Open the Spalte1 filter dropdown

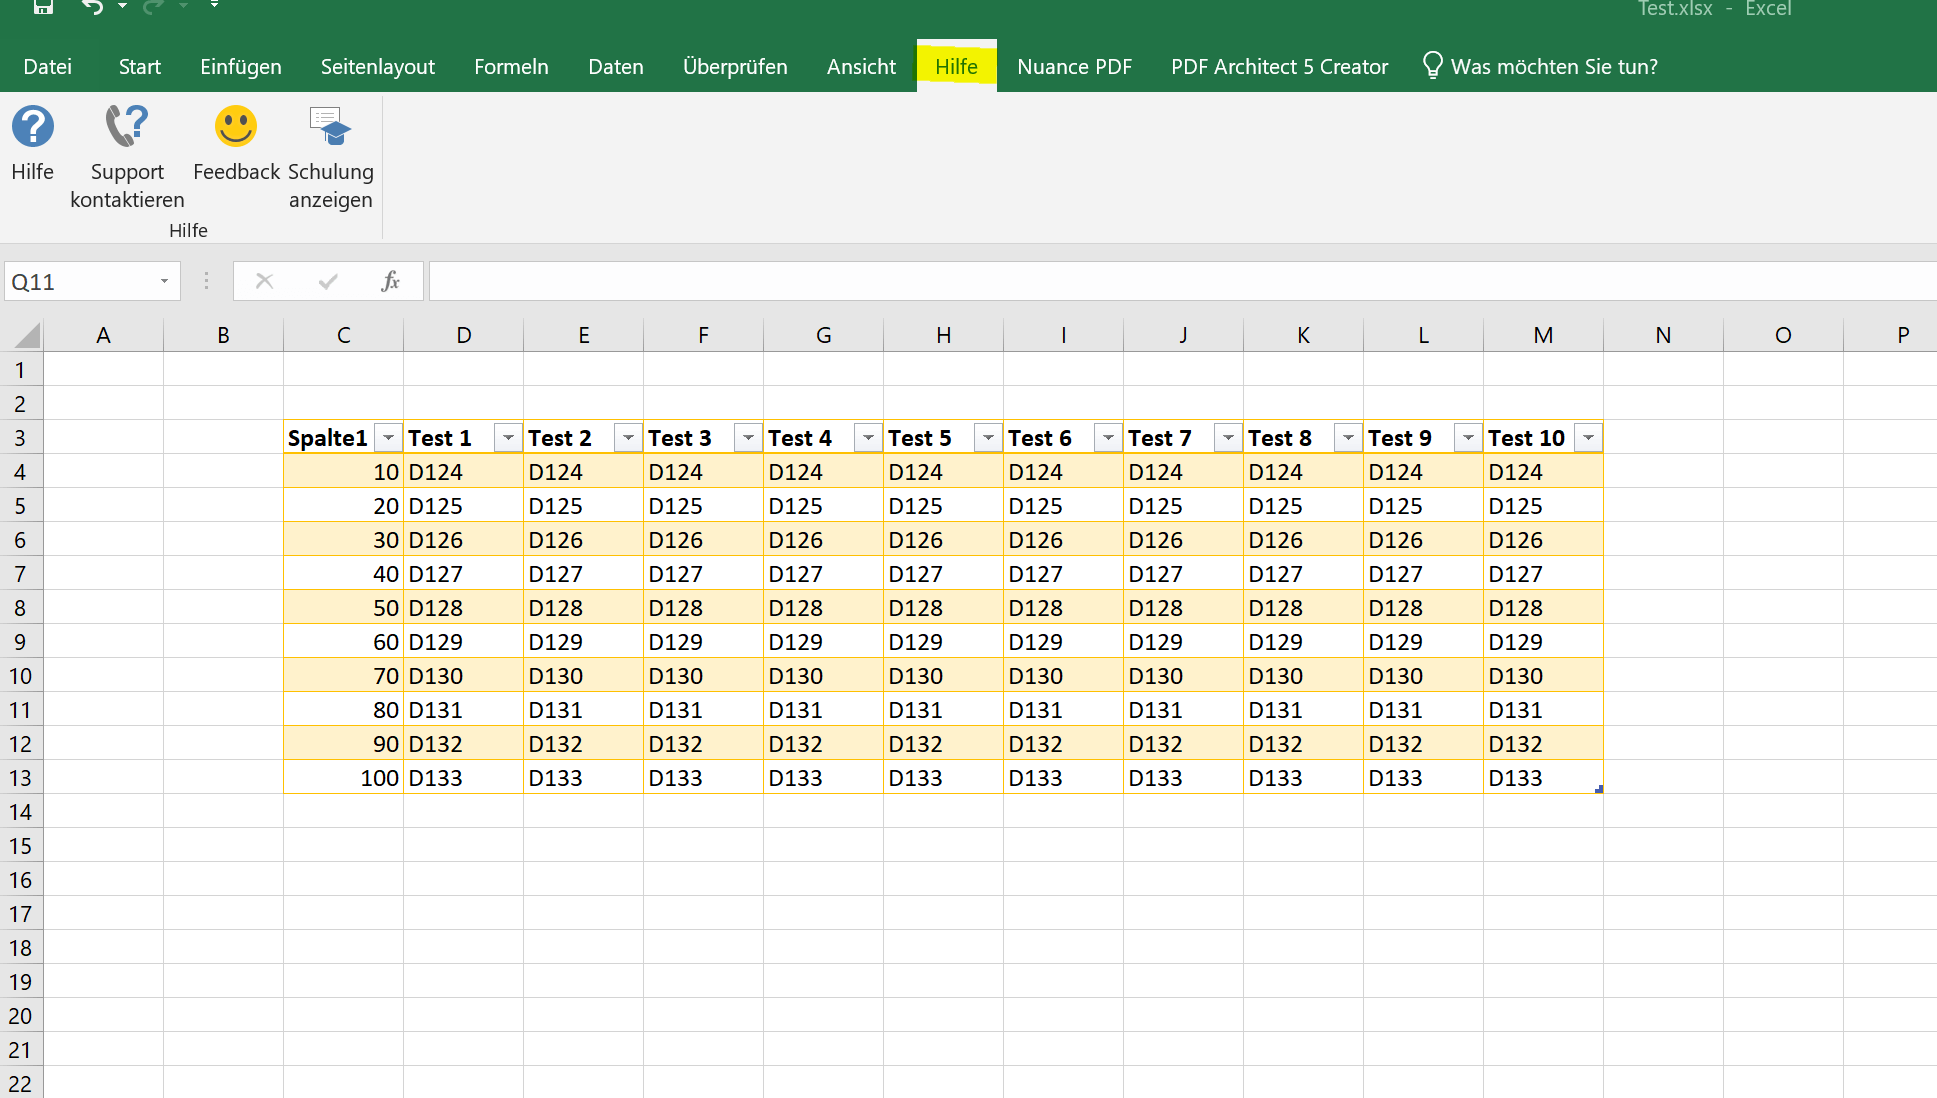(388, 437)
